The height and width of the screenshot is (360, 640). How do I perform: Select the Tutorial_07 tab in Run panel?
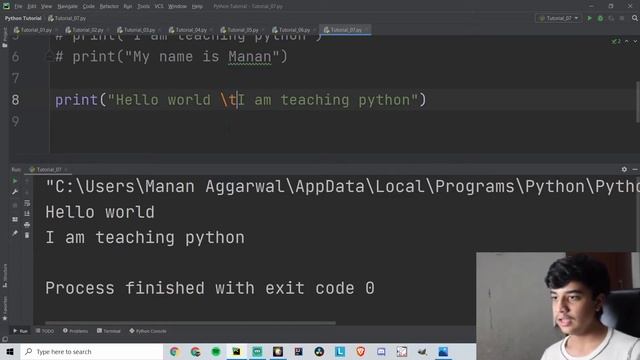coord(48,169)
